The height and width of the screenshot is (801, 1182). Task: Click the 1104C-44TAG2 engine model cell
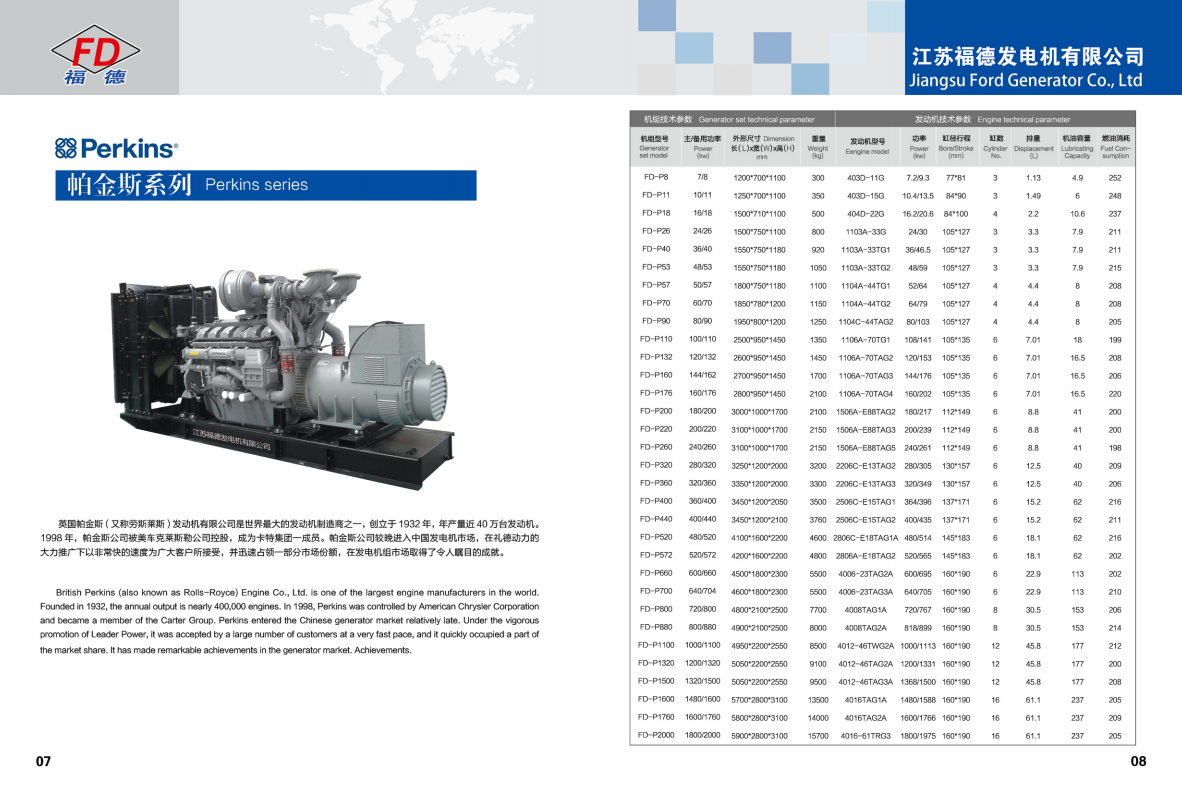865,322
